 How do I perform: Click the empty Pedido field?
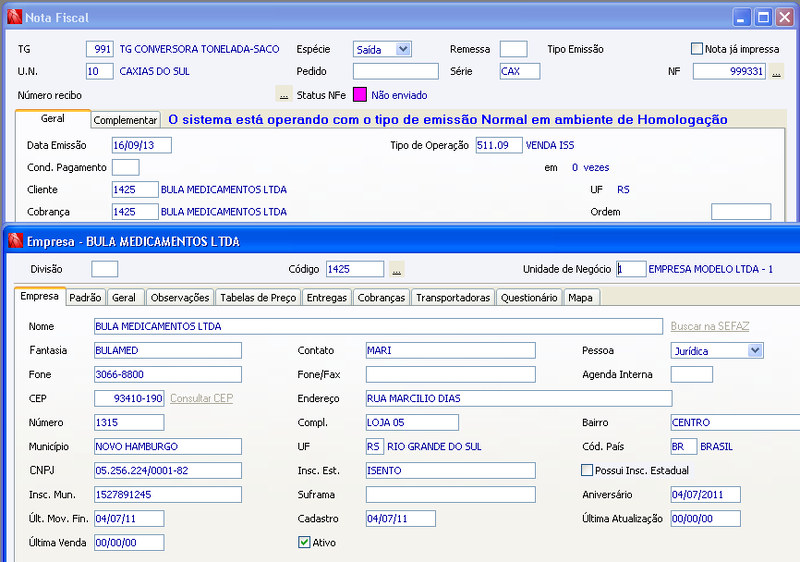(396, 71)
